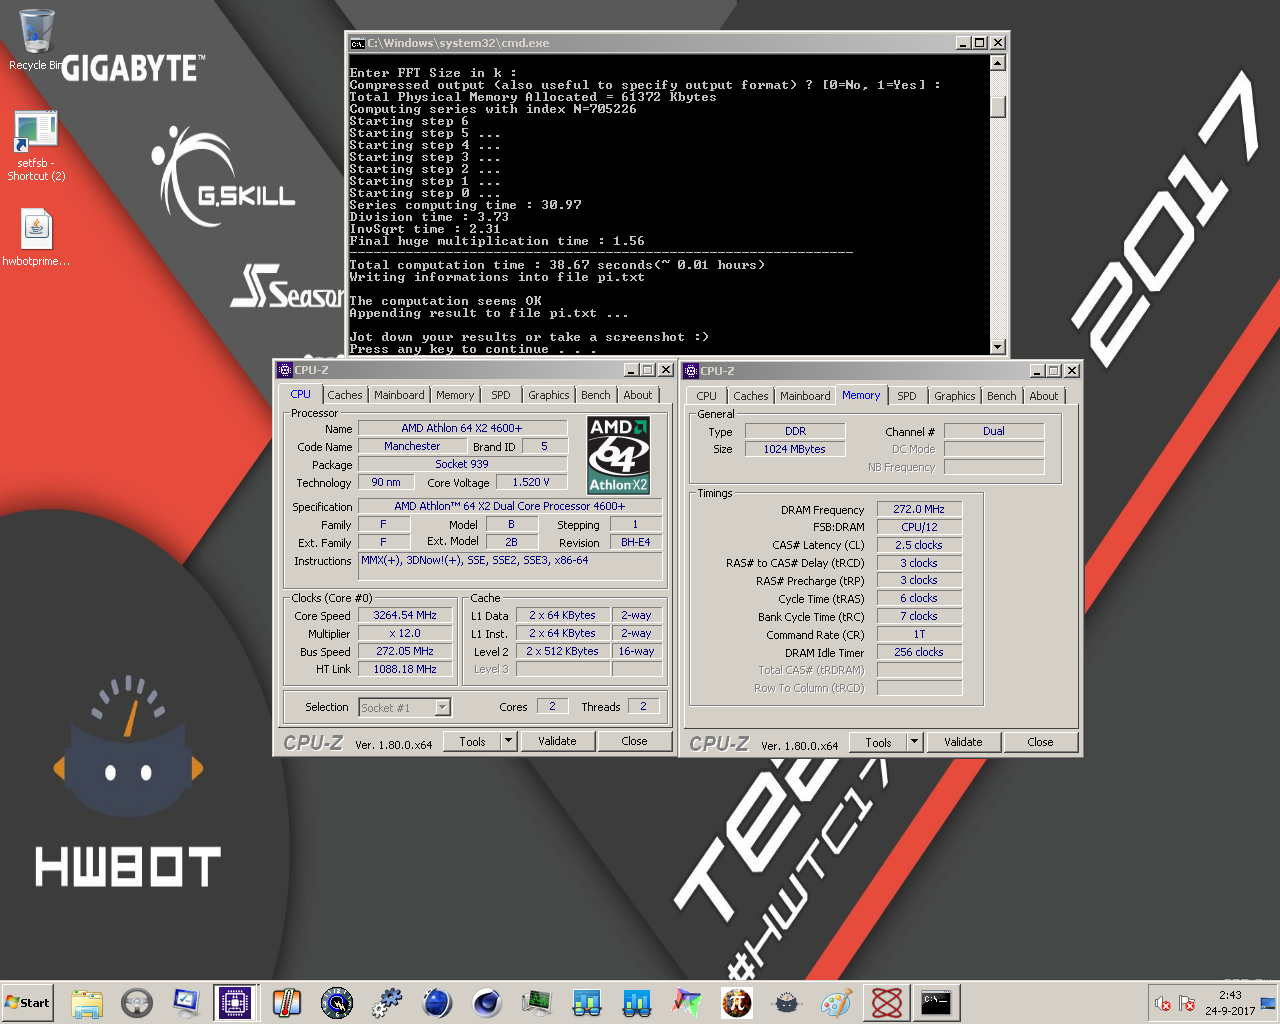Click the colorful triangle taskbar icon
1280x1024 pixels.
(x=687, y=1002)
